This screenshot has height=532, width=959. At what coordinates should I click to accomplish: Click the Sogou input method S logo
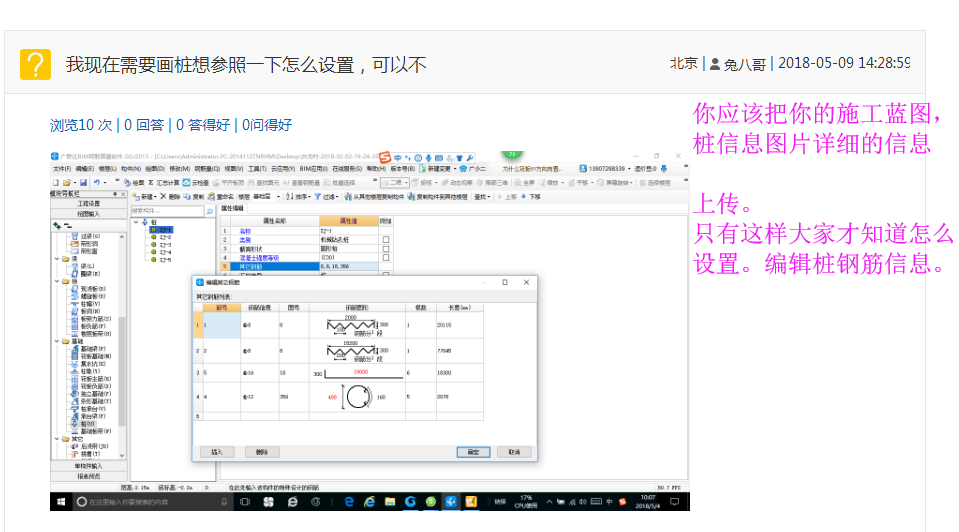point(385,158)
